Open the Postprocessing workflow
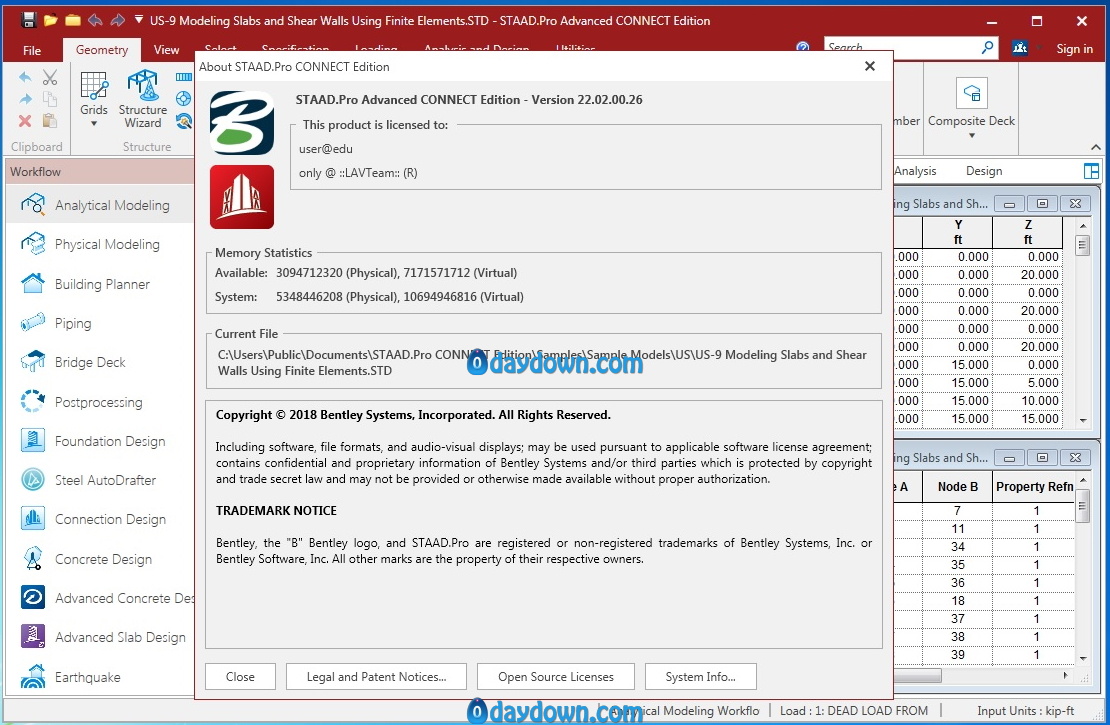This screenshot has height=725, width=1110. tap(99, 401)
